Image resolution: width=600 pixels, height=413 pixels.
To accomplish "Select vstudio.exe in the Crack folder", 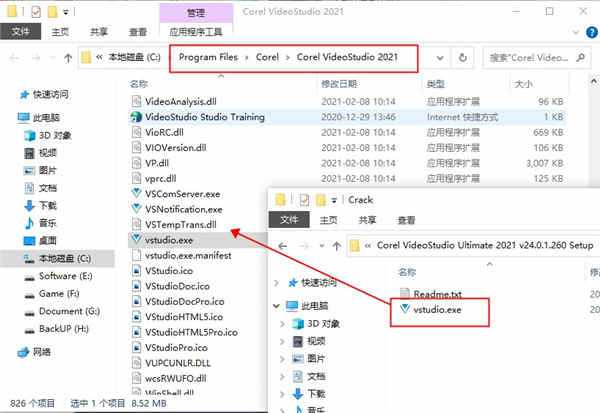I will [x=437, y=310].
